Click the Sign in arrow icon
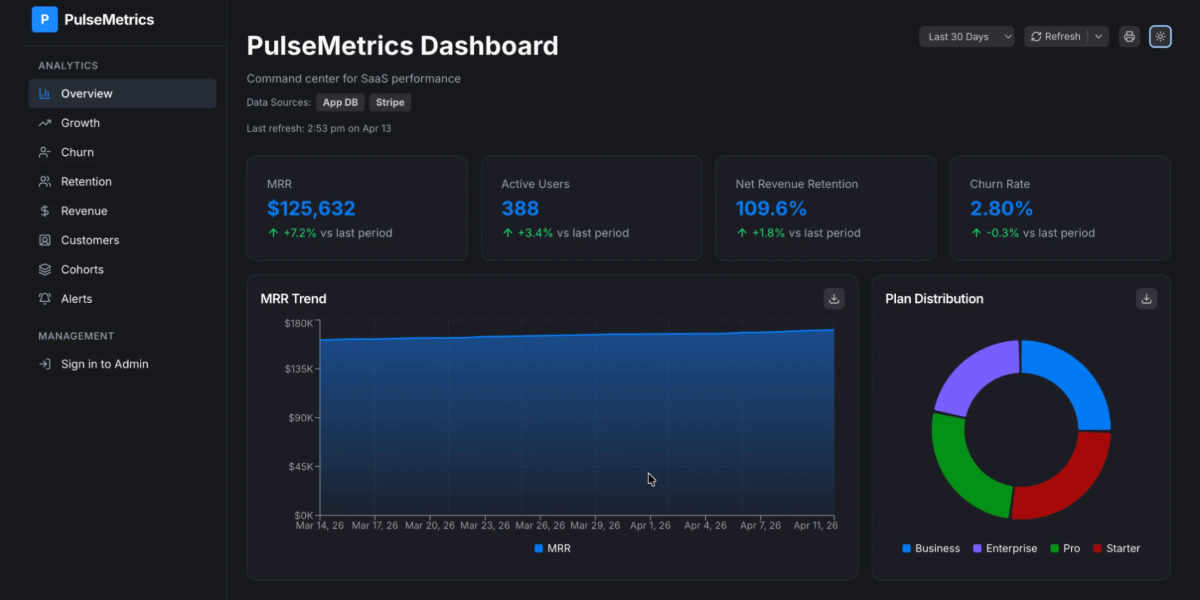This screenshot has height=600, width=1200. tap(45, 364)
